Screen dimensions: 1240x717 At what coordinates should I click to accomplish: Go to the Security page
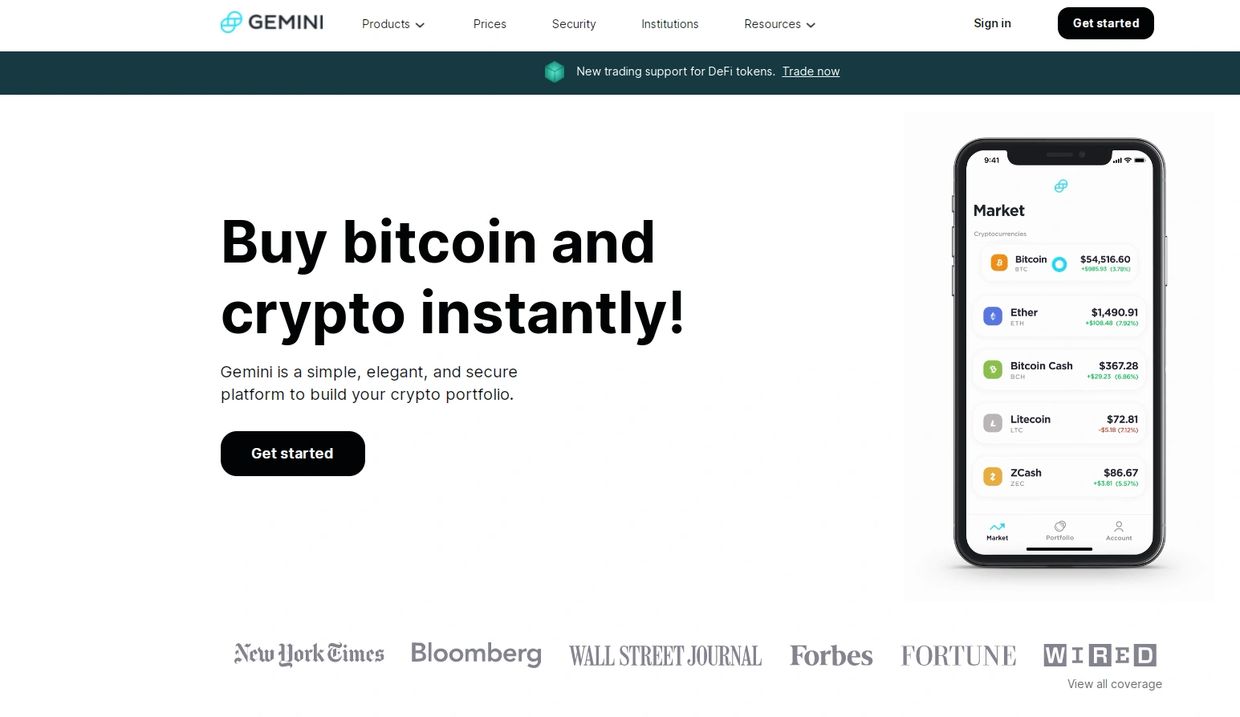[574, 24]
